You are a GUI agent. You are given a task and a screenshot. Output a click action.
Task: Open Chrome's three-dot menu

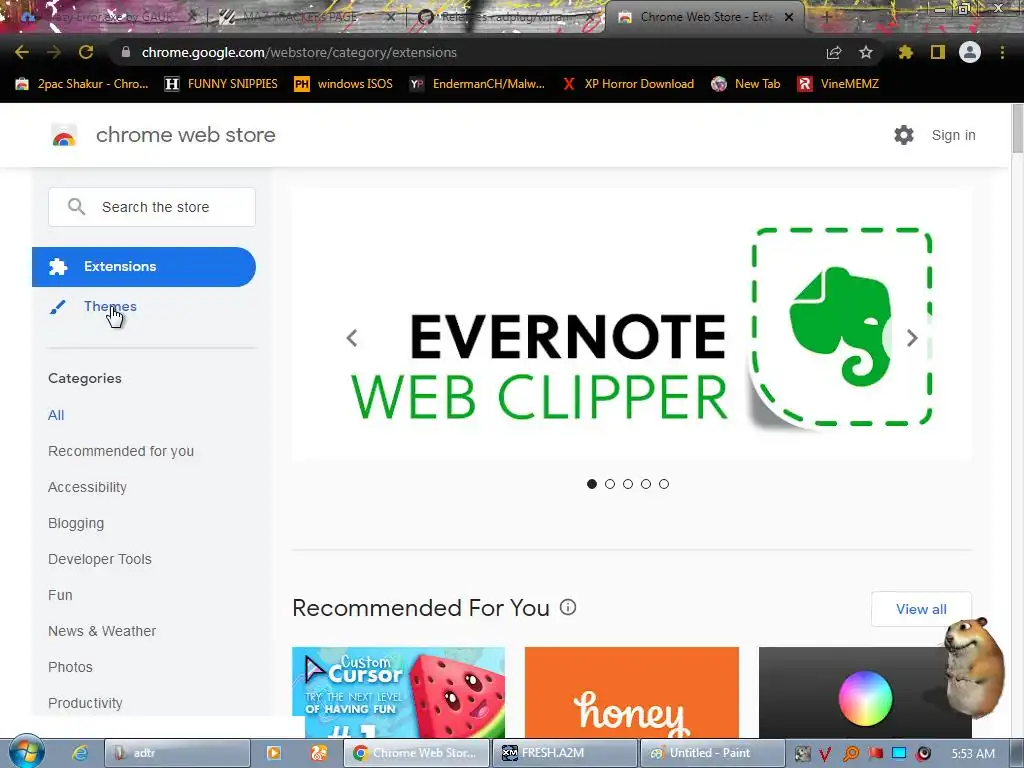point(1002,52)
